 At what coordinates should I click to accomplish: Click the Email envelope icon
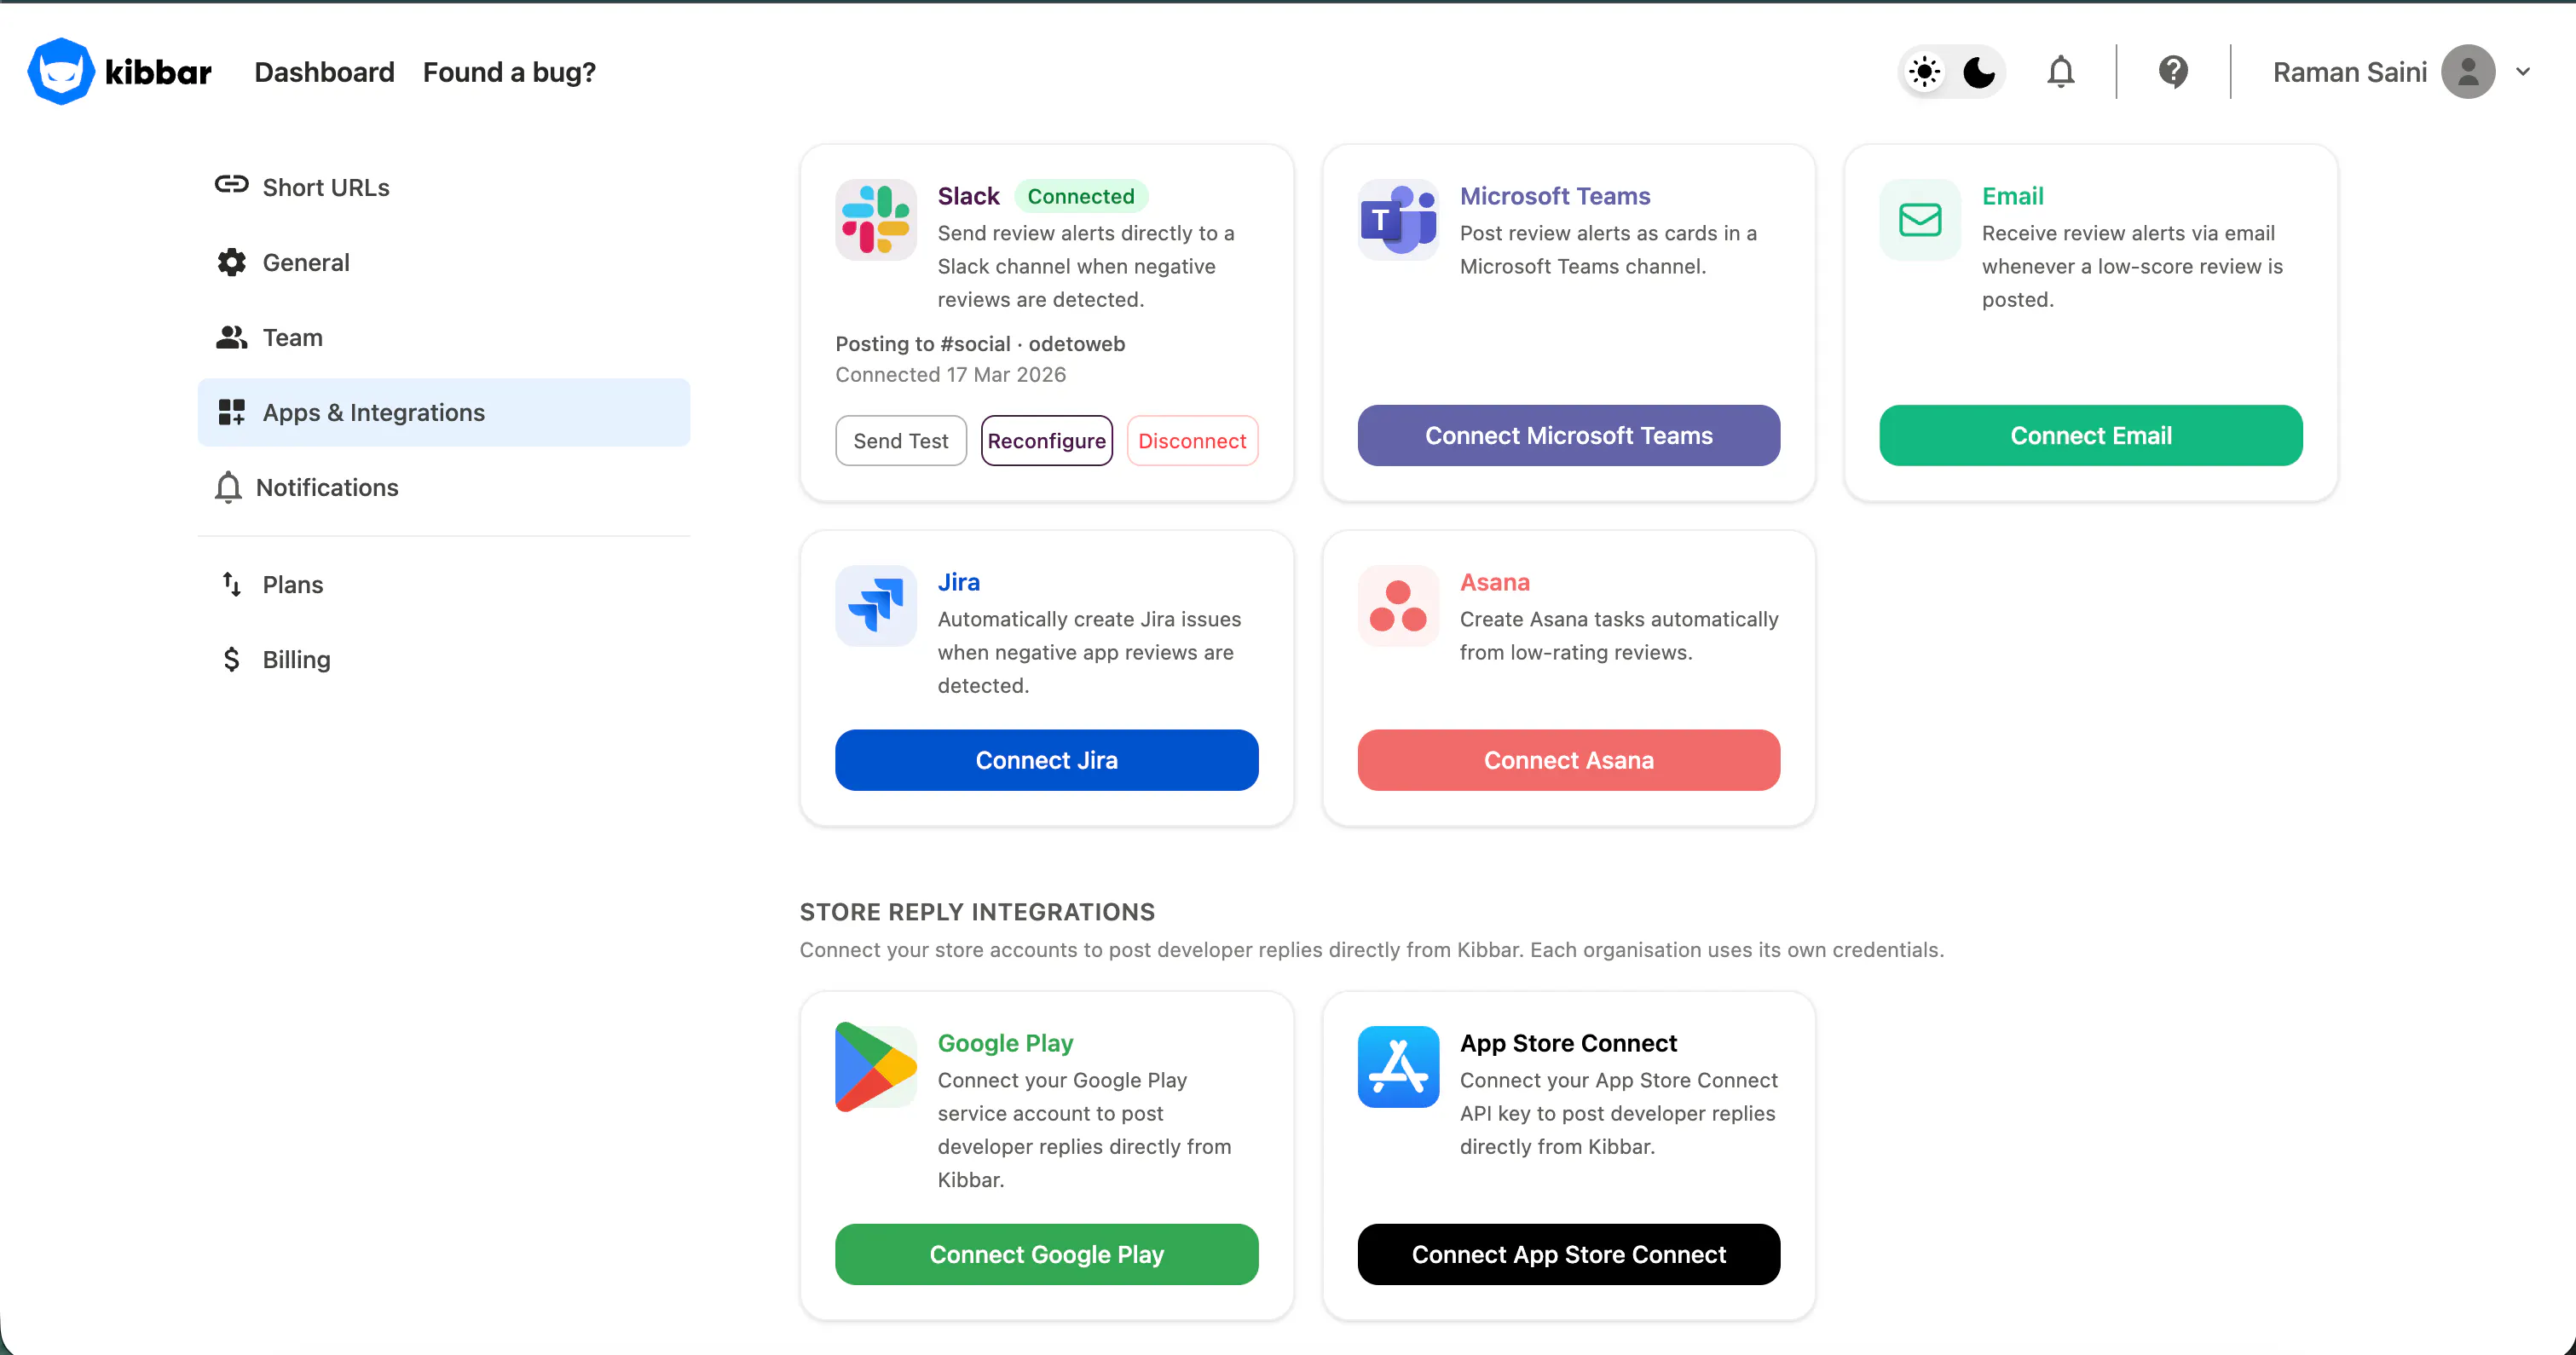click(1920, 220)
